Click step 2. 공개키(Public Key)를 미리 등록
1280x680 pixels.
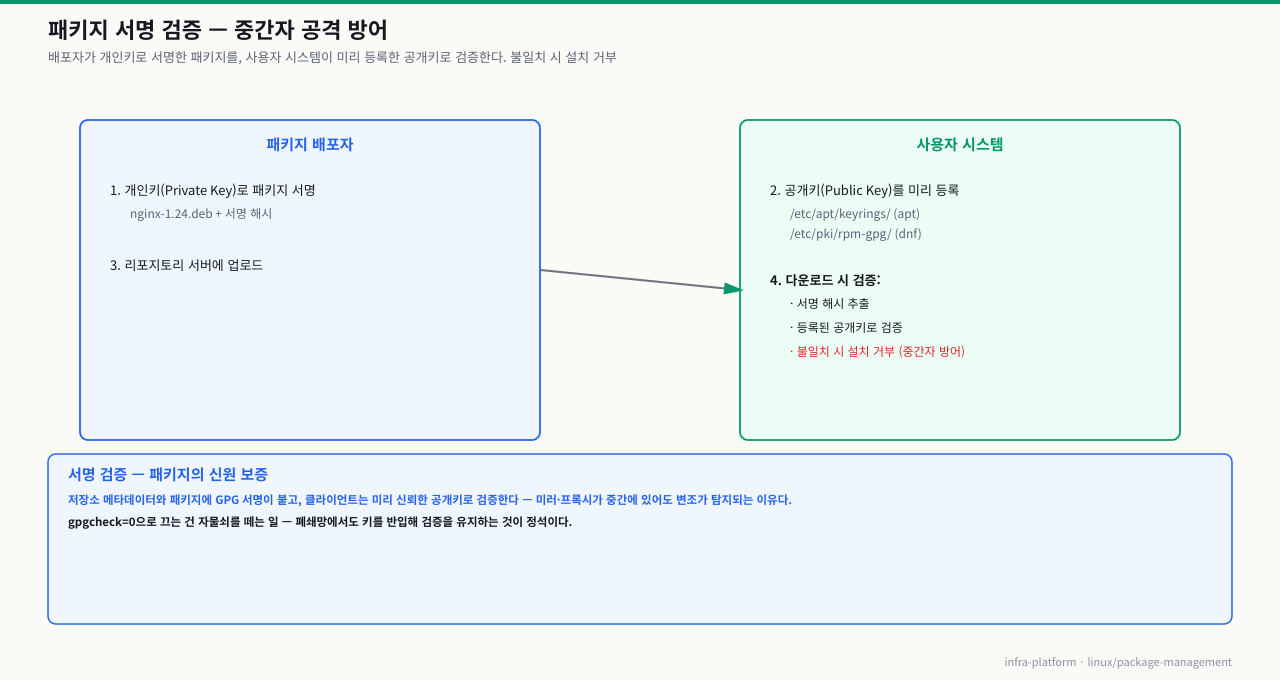click(865, 190)
